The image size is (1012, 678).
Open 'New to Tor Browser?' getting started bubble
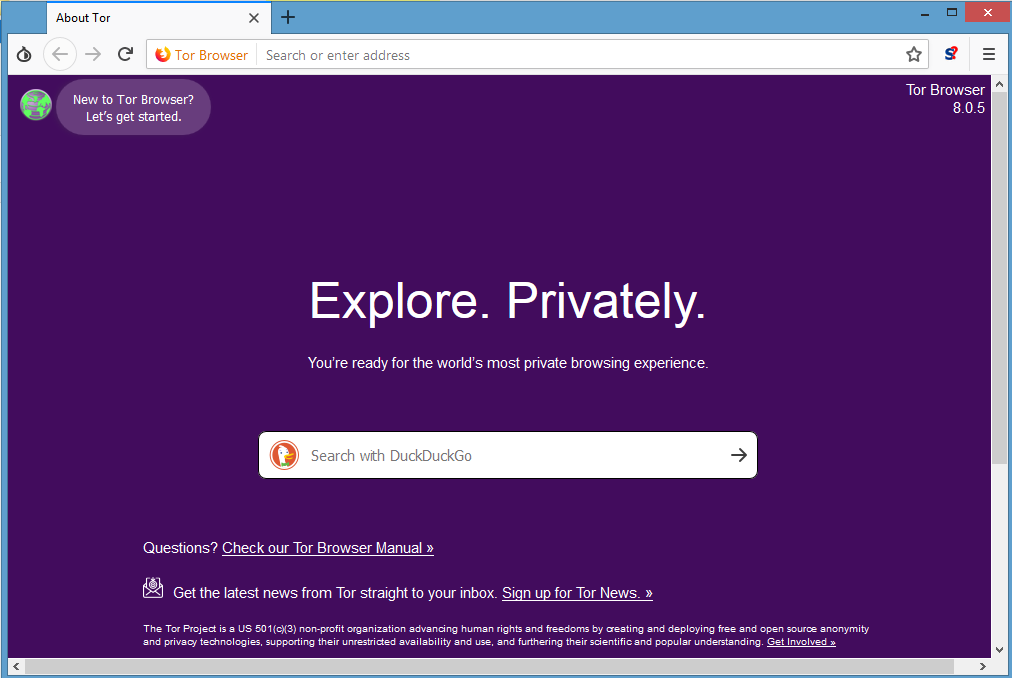click(133, 108)
